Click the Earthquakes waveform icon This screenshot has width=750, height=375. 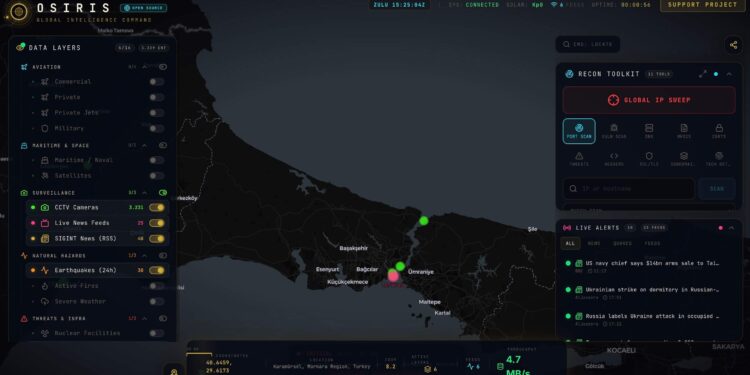44,270
